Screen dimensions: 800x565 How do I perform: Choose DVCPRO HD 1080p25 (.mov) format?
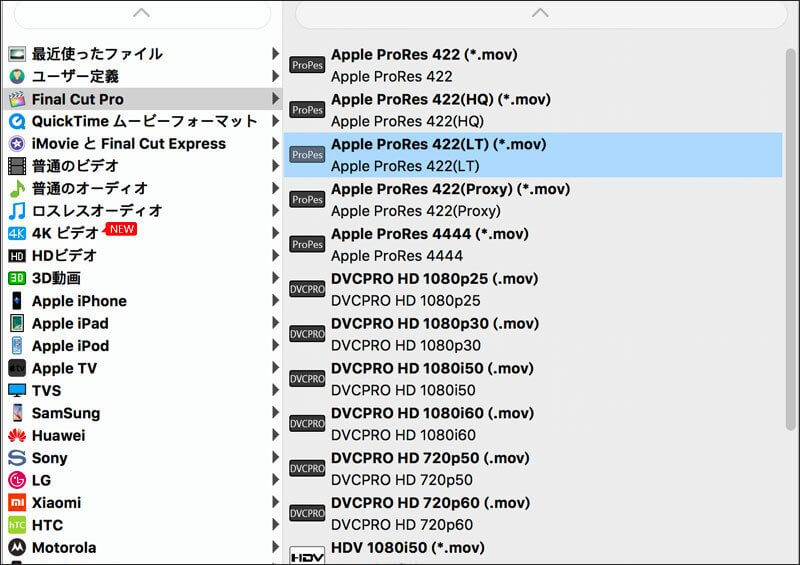[533, 289]
